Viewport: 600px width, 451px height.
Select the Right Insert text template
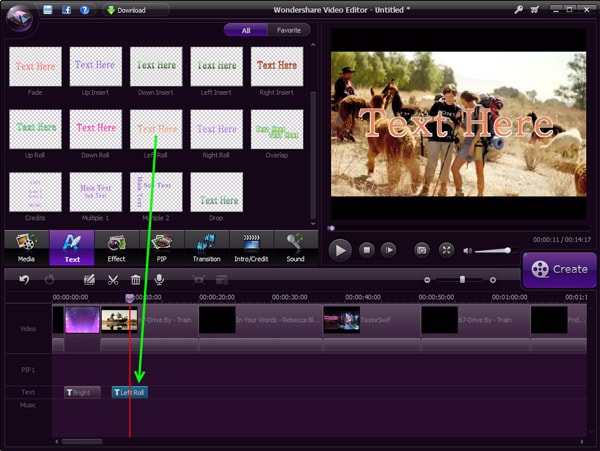coord(277,67)
